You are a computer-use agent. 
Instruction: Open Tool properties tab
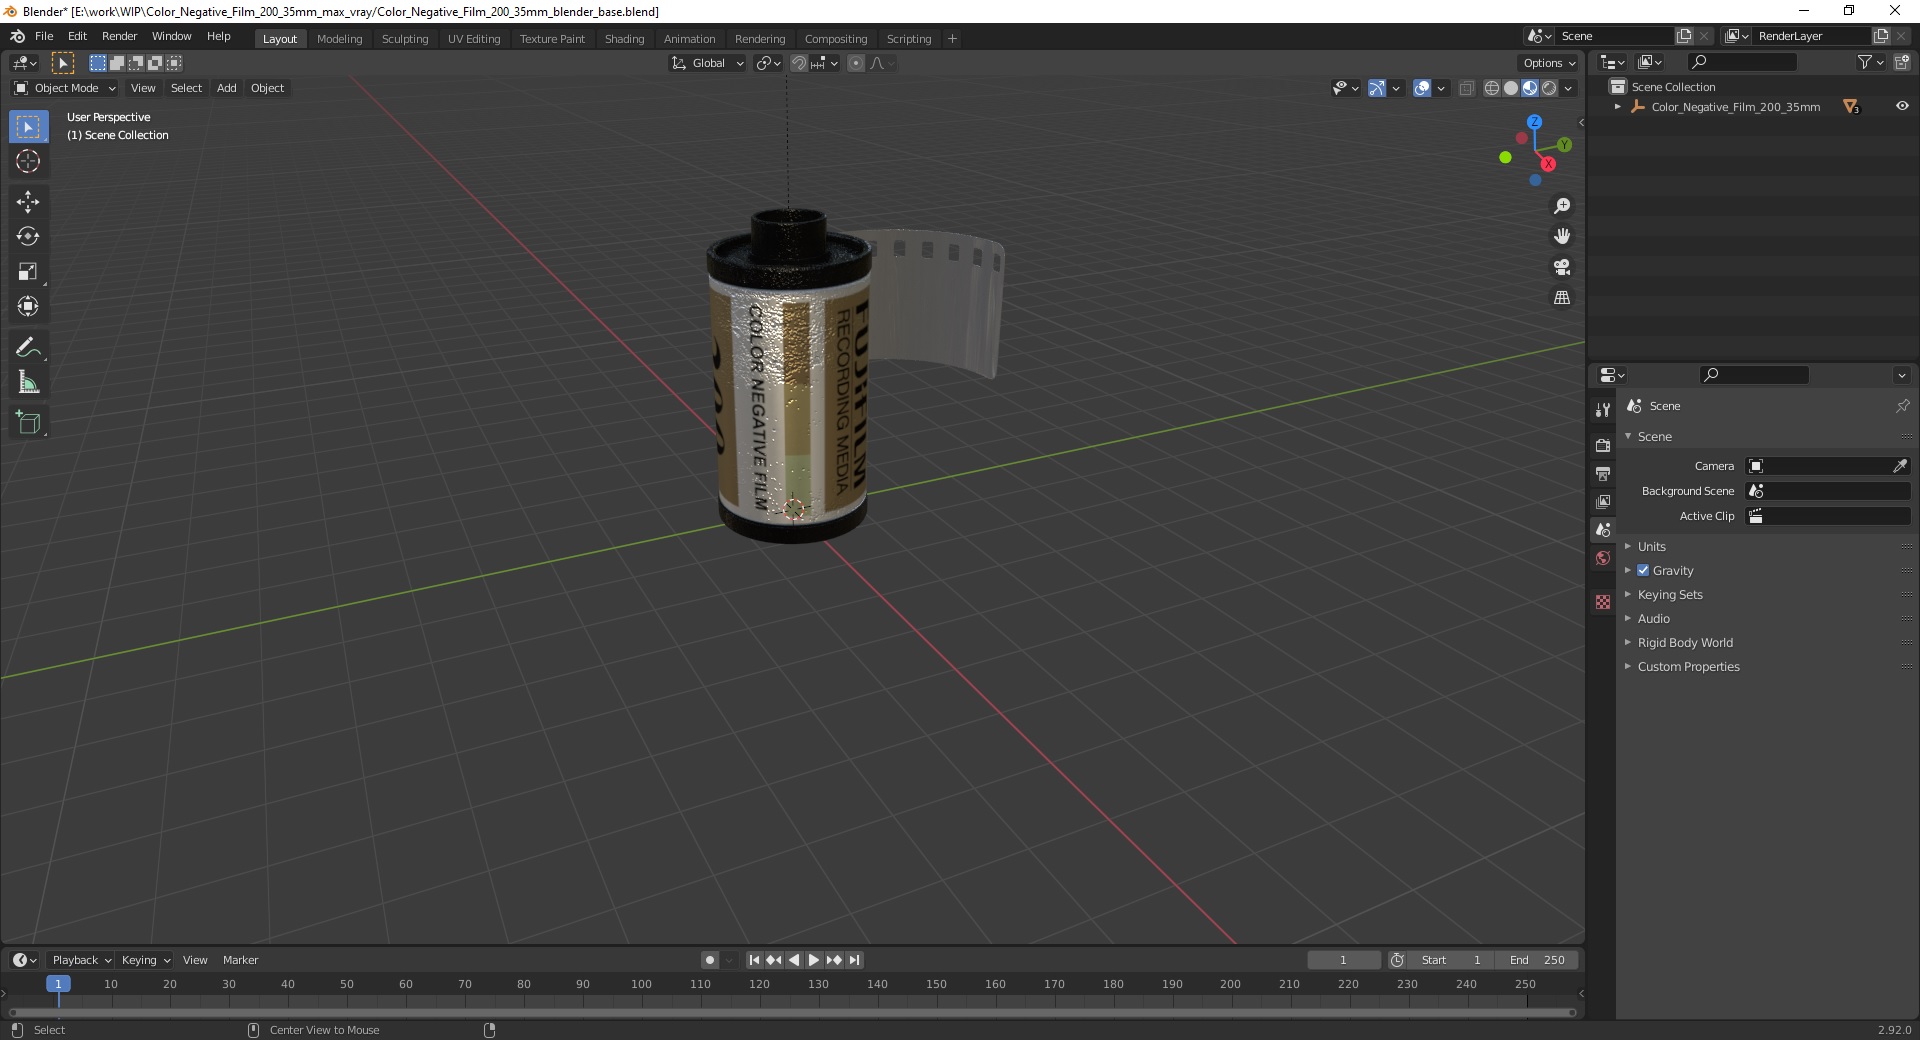1603,410
